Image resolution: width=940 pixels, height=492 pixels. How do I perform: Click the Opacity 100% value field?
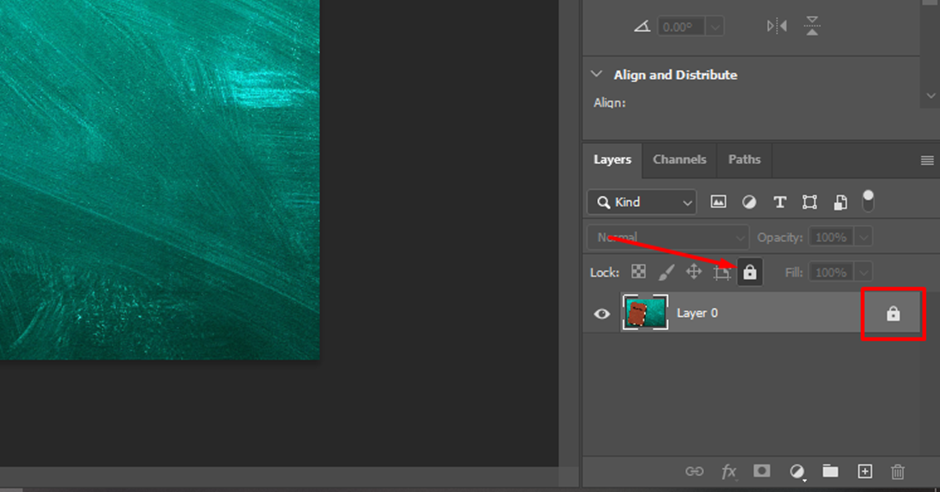831,237
